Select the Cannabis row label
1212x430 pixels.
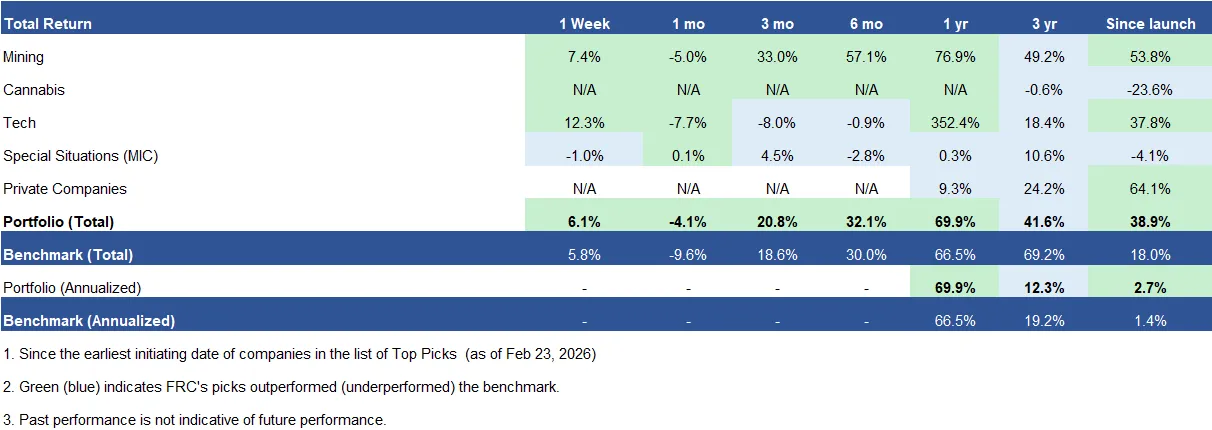34,90
